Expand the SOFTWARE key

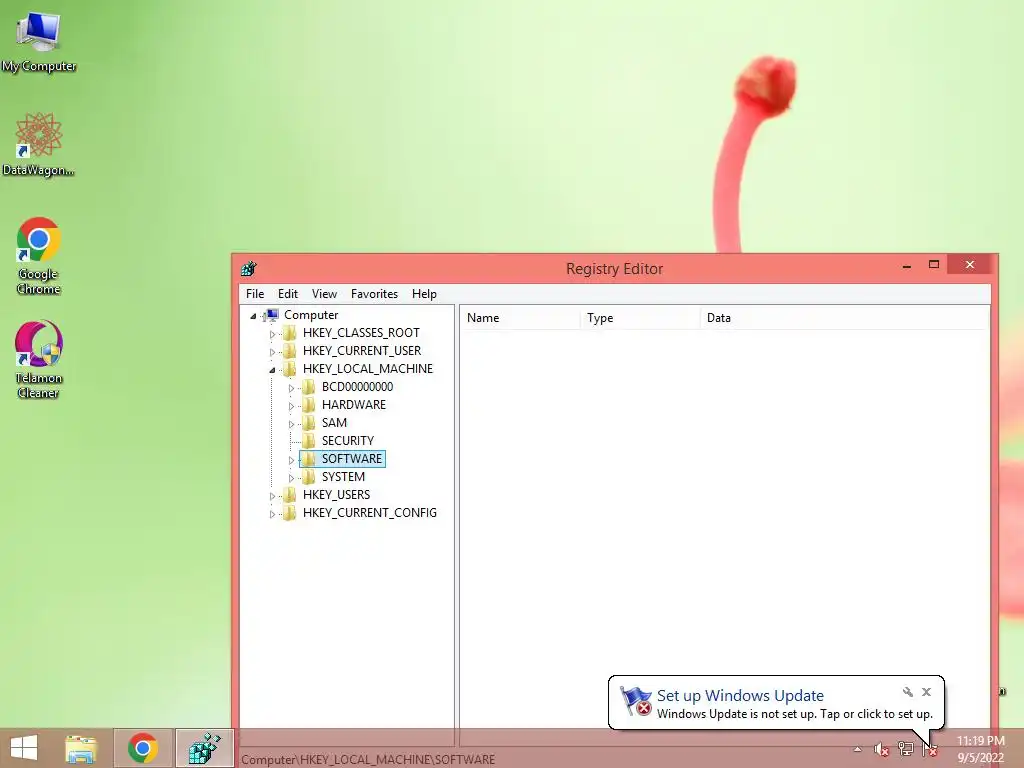291,460
